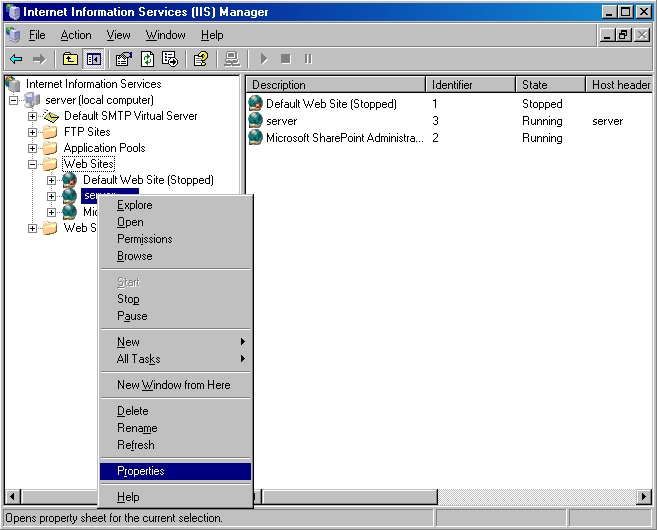
Task: Choose Open in the context menu
Action: click(x=175, y=222)
